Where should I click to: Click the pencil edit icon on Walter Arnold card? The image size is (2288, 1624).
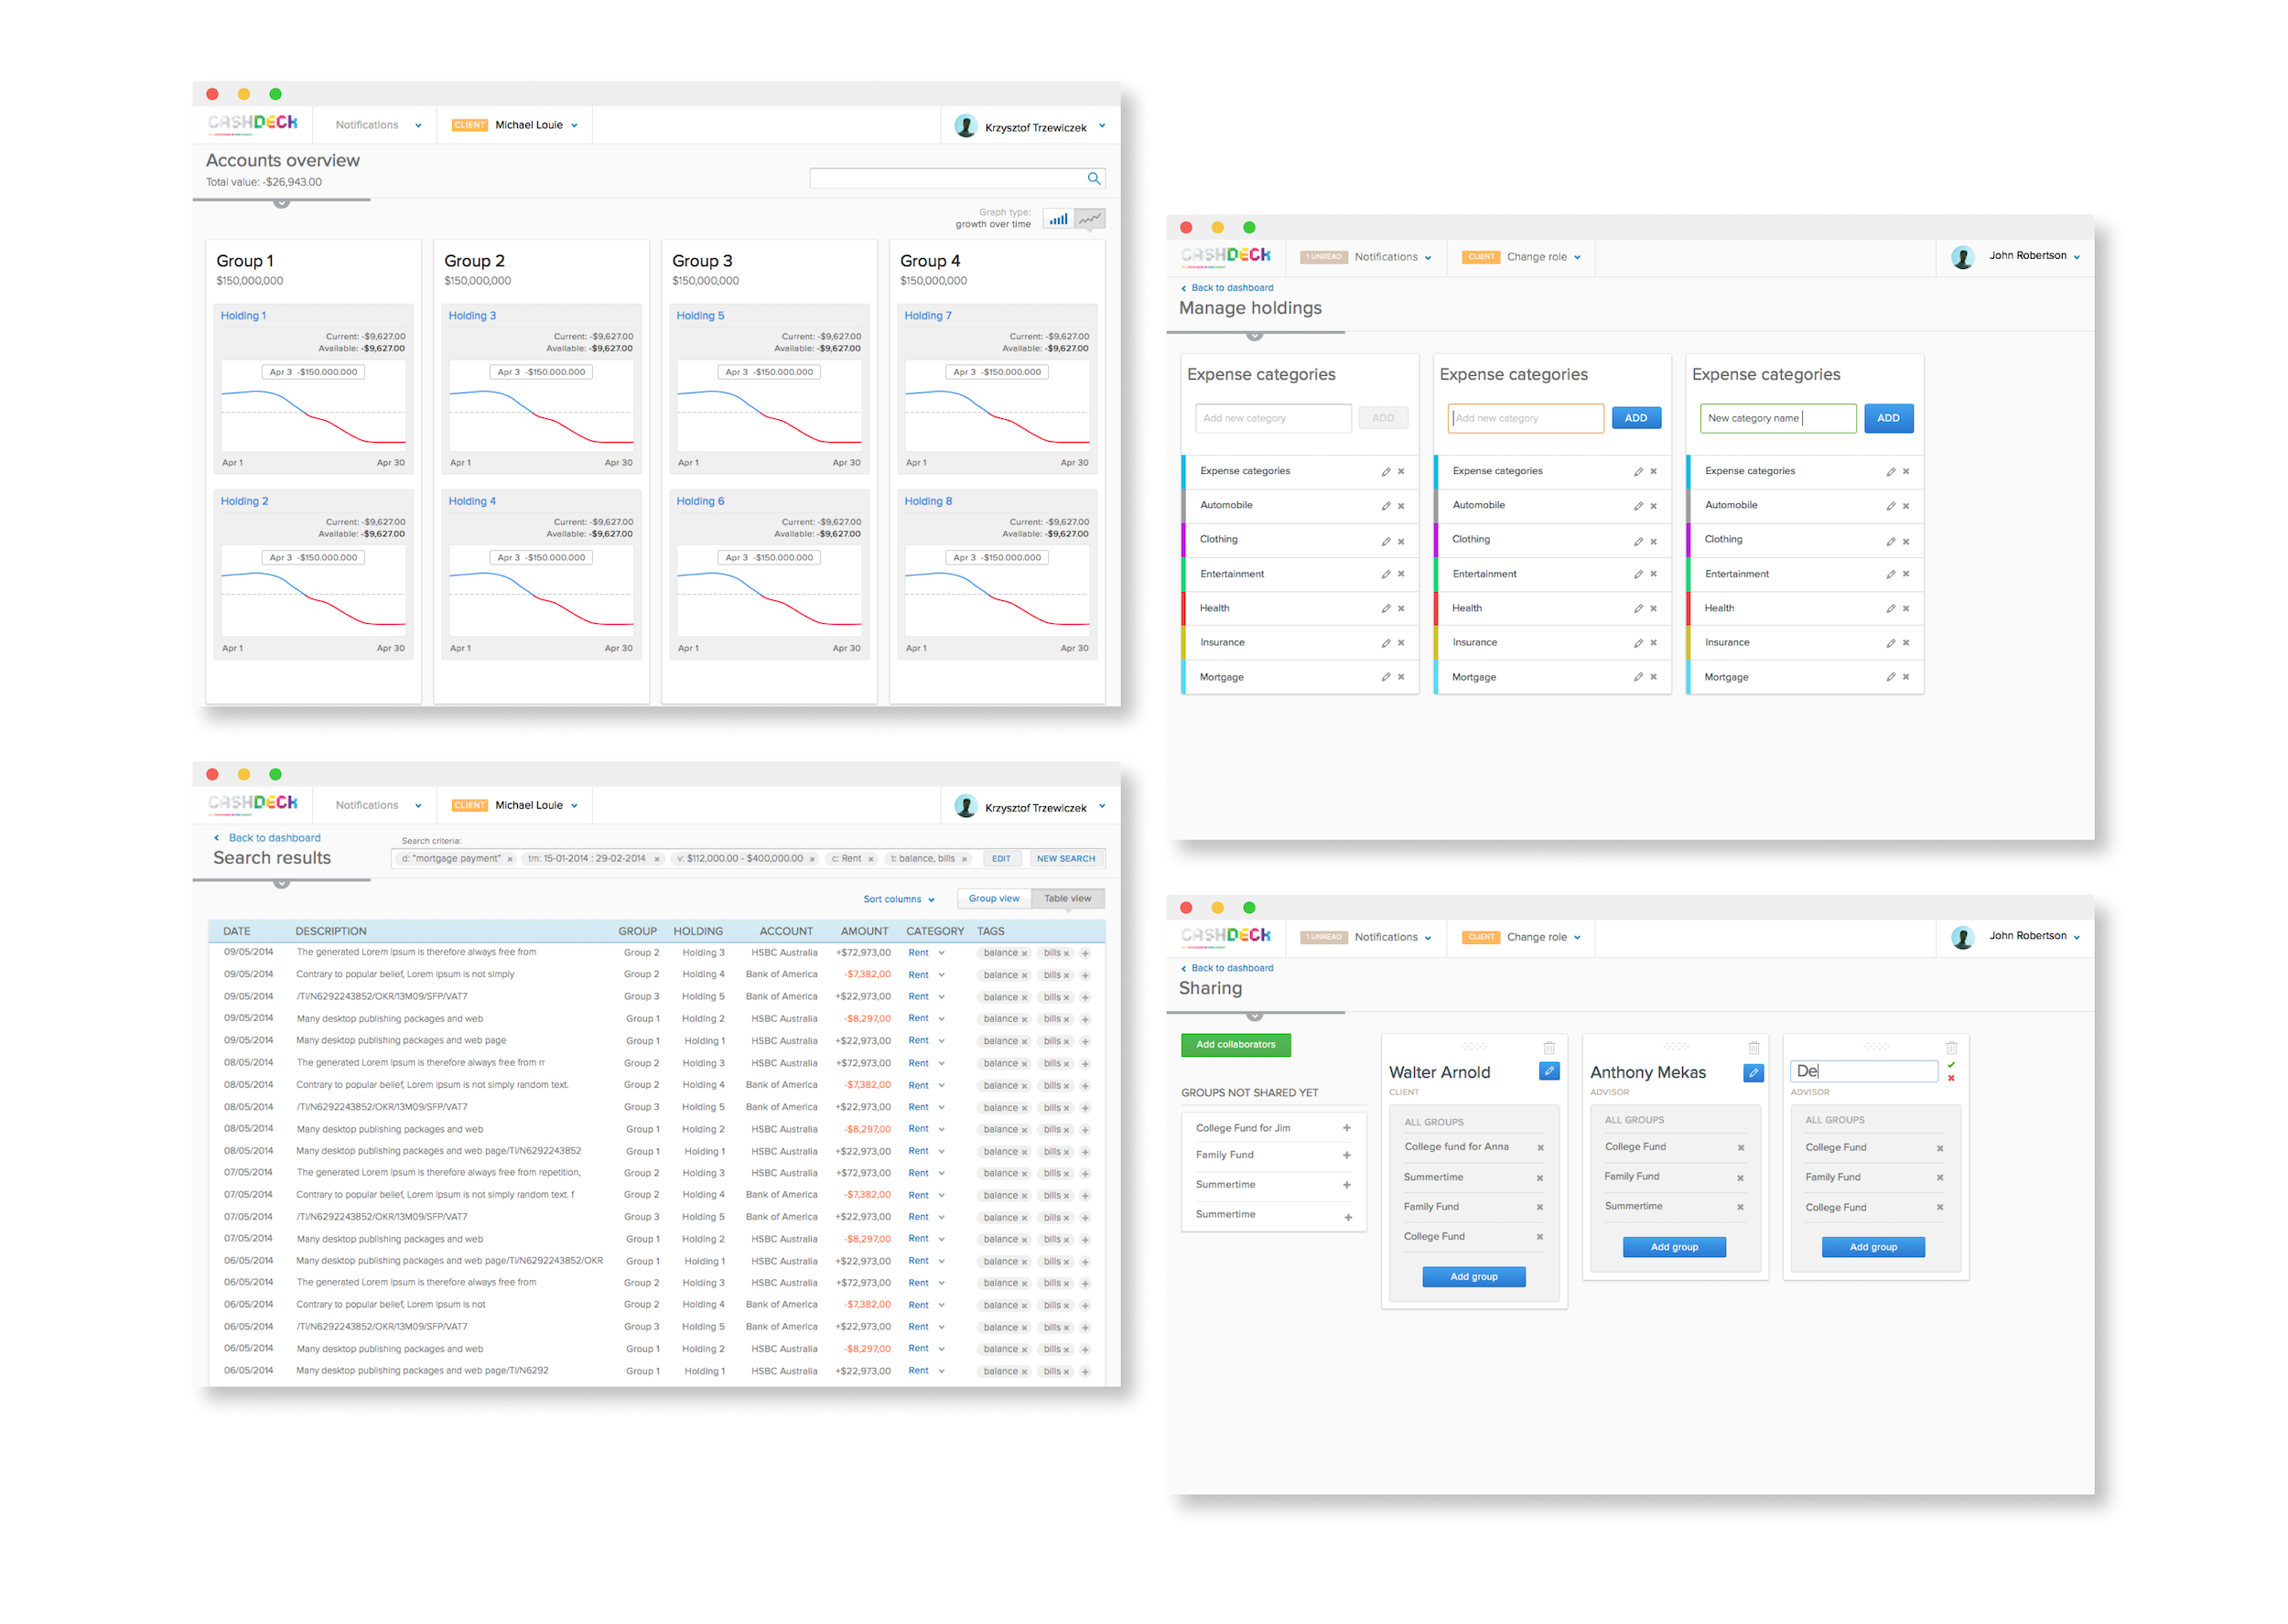pos(1549,1071)
